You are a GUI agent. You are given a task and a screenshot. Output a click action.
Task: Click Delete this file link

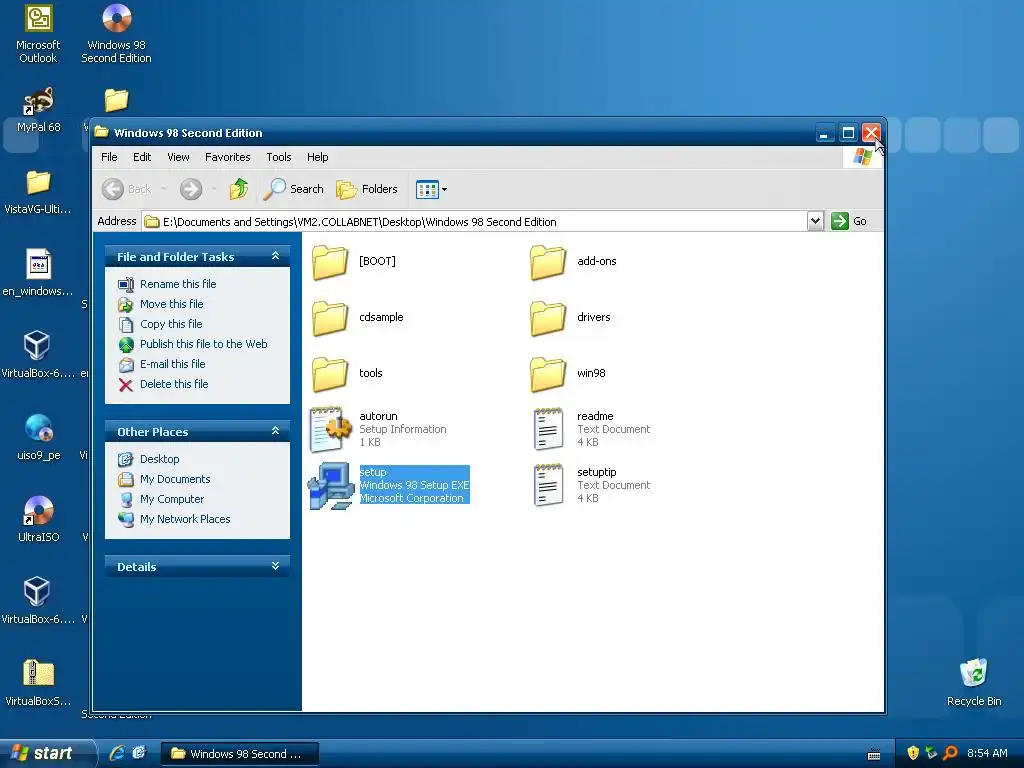coord(174,384)
